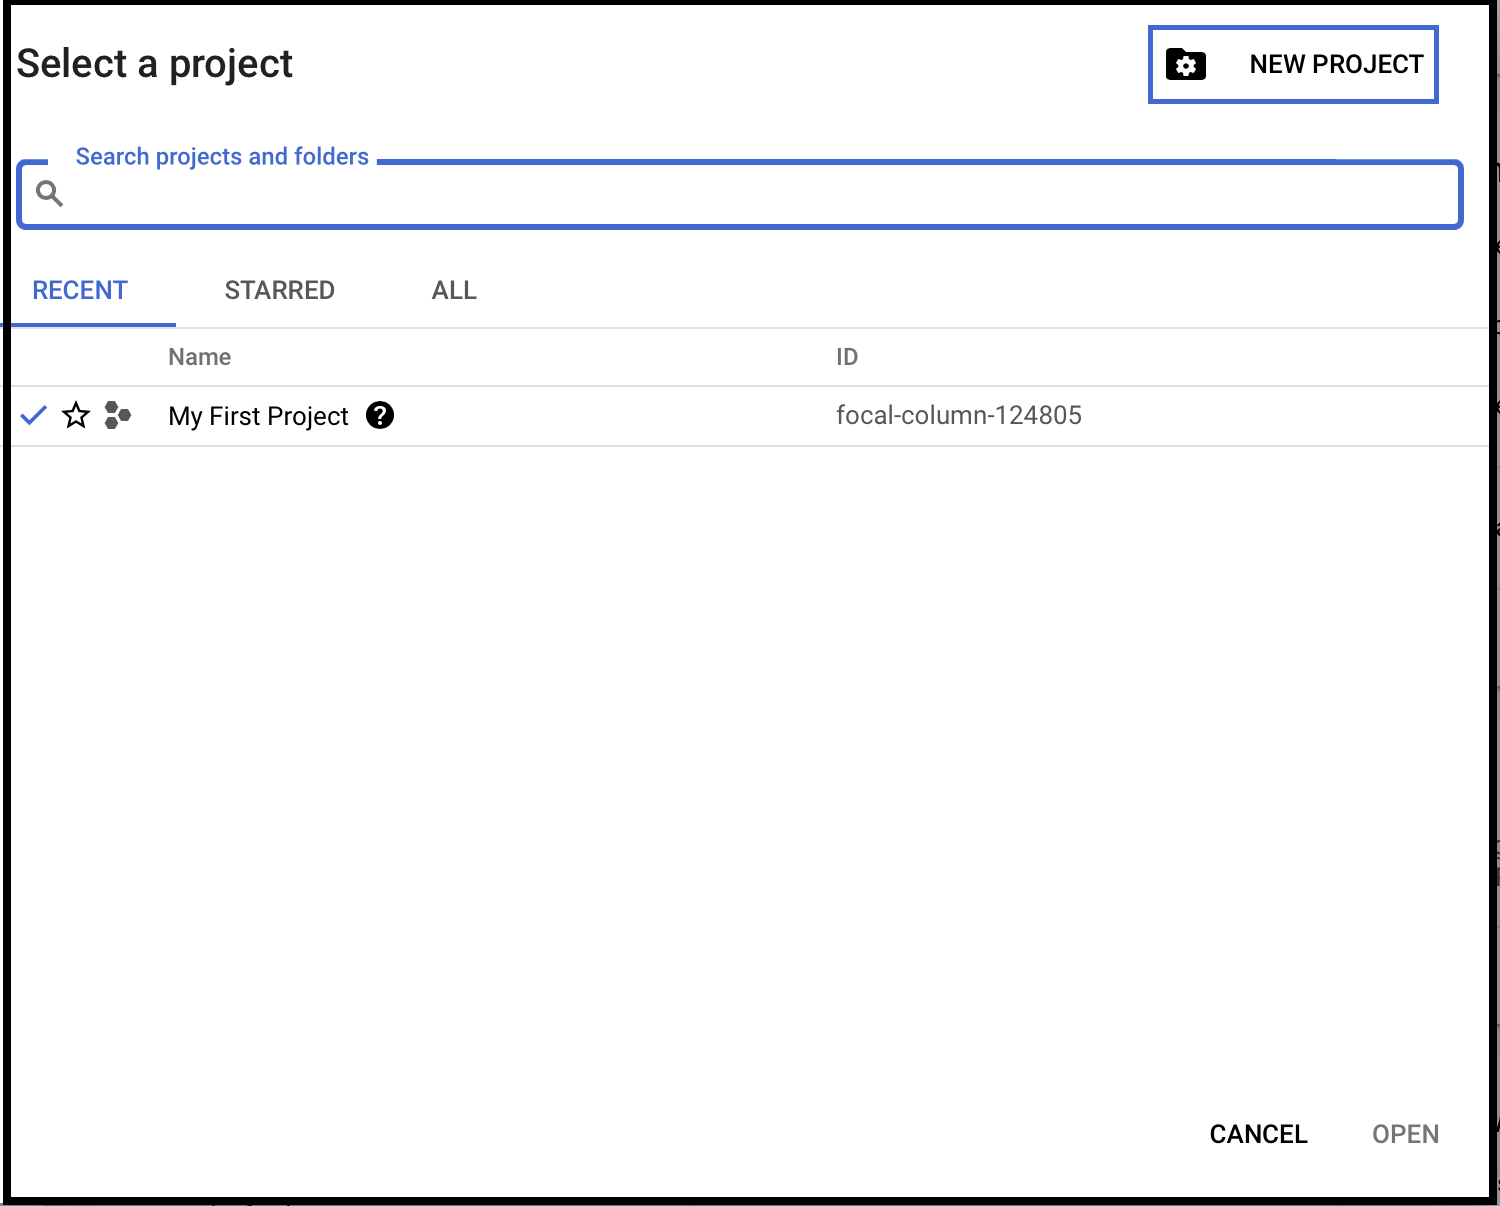This screenshot has height=1206, width=1500.
Task: Sort by the Name column header
Action: 199,356
